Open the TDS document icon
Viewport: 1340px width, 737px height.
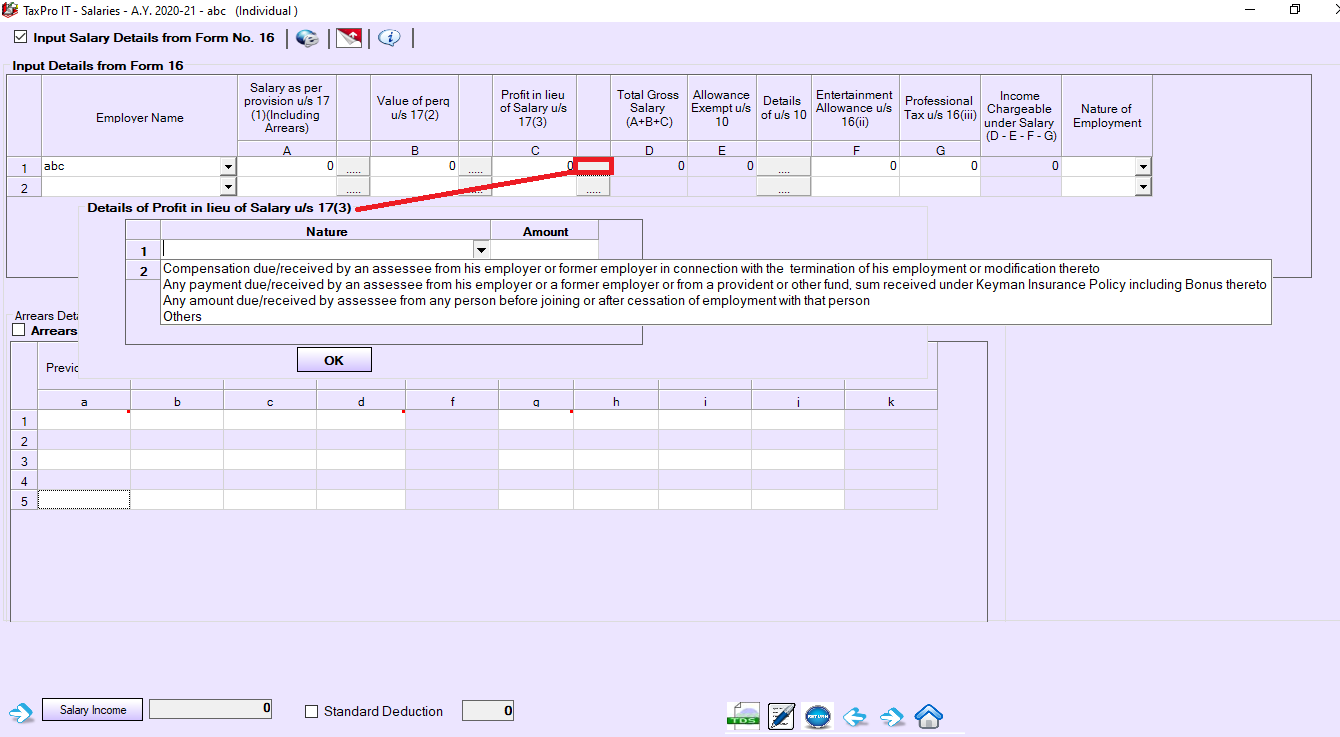point(743,716)
